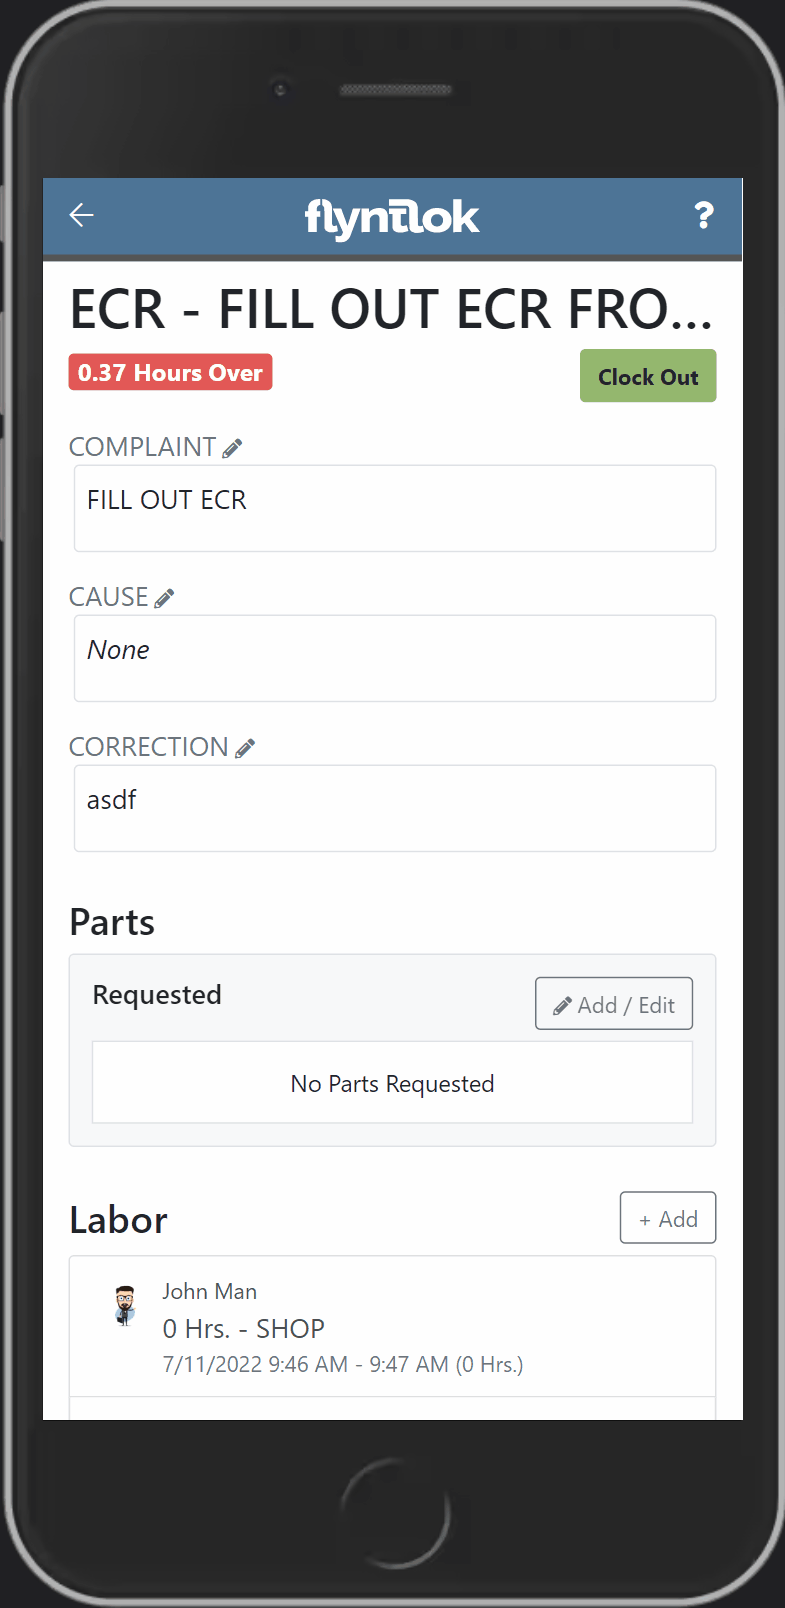Viewport: 785px width, 1608px height.
Task: Click the pencil icon next to CAUSE
Action: [165, 596]
